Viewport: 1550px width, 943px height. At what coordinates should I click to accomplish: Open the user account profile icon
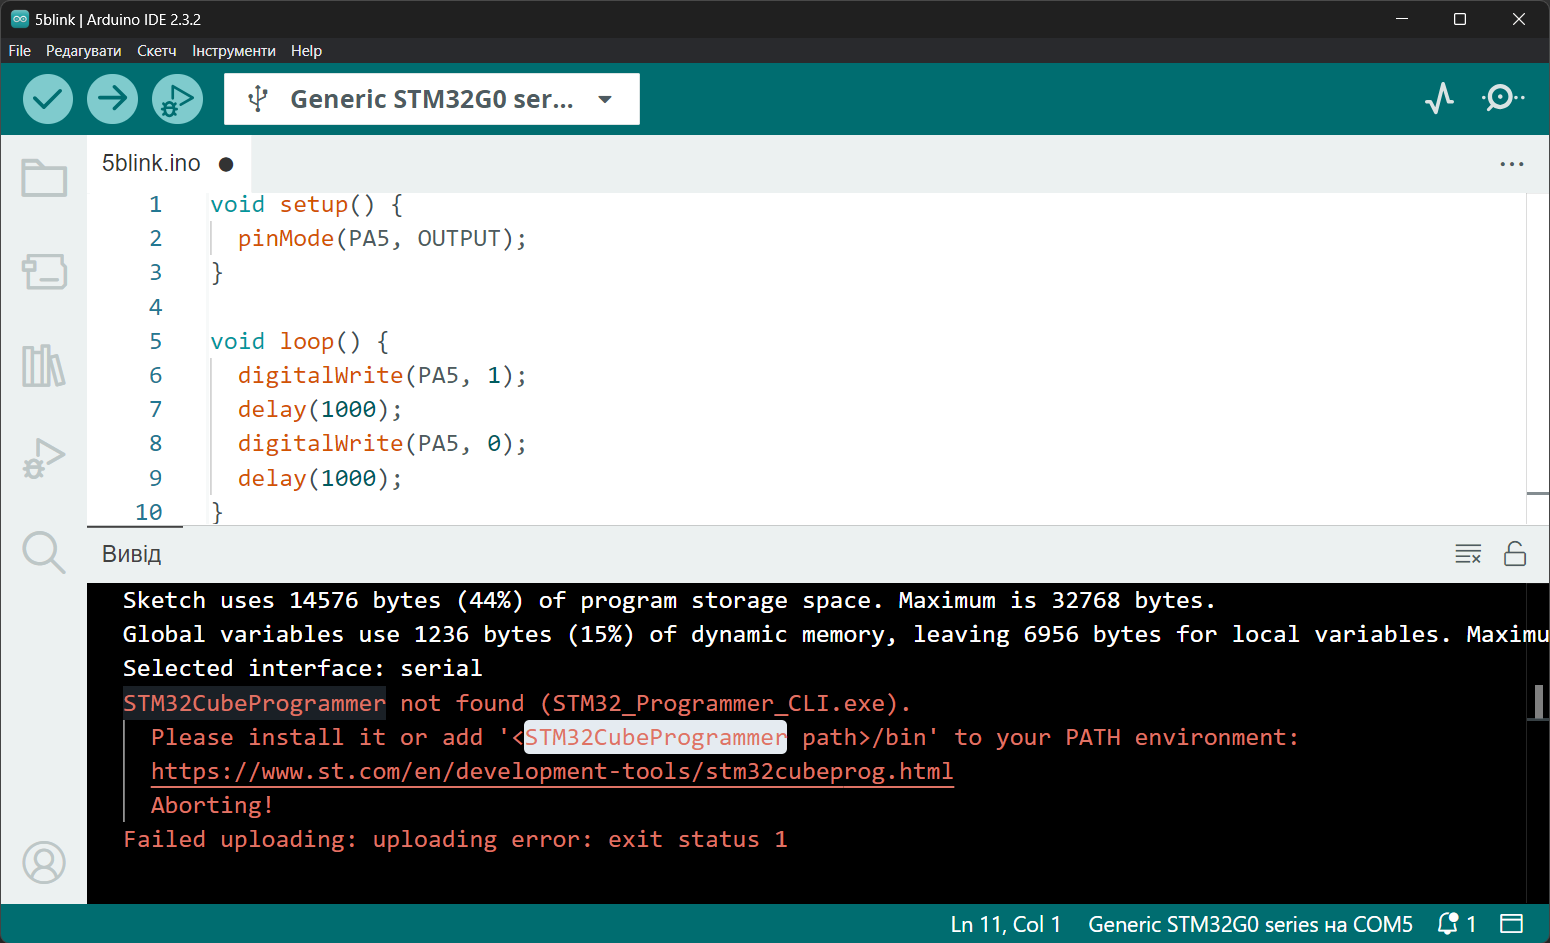44,862
